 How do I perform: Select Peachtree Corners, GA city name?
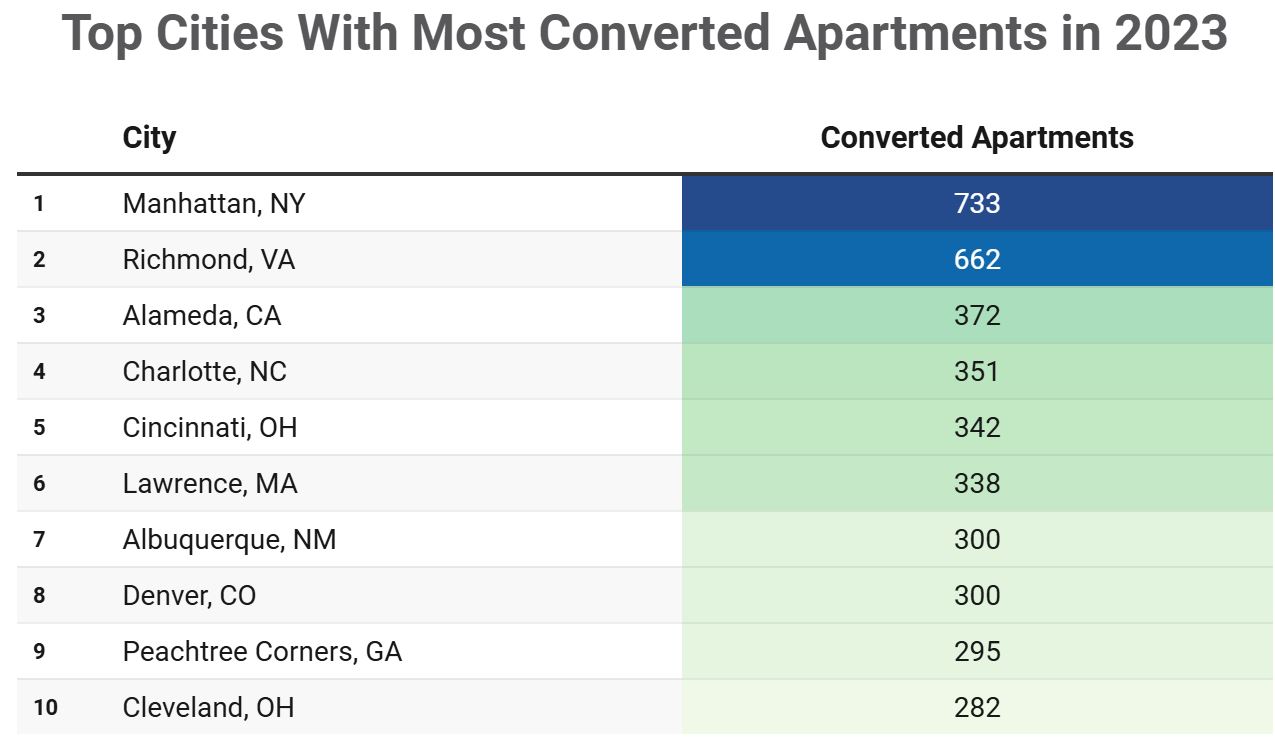pos(262,652)
